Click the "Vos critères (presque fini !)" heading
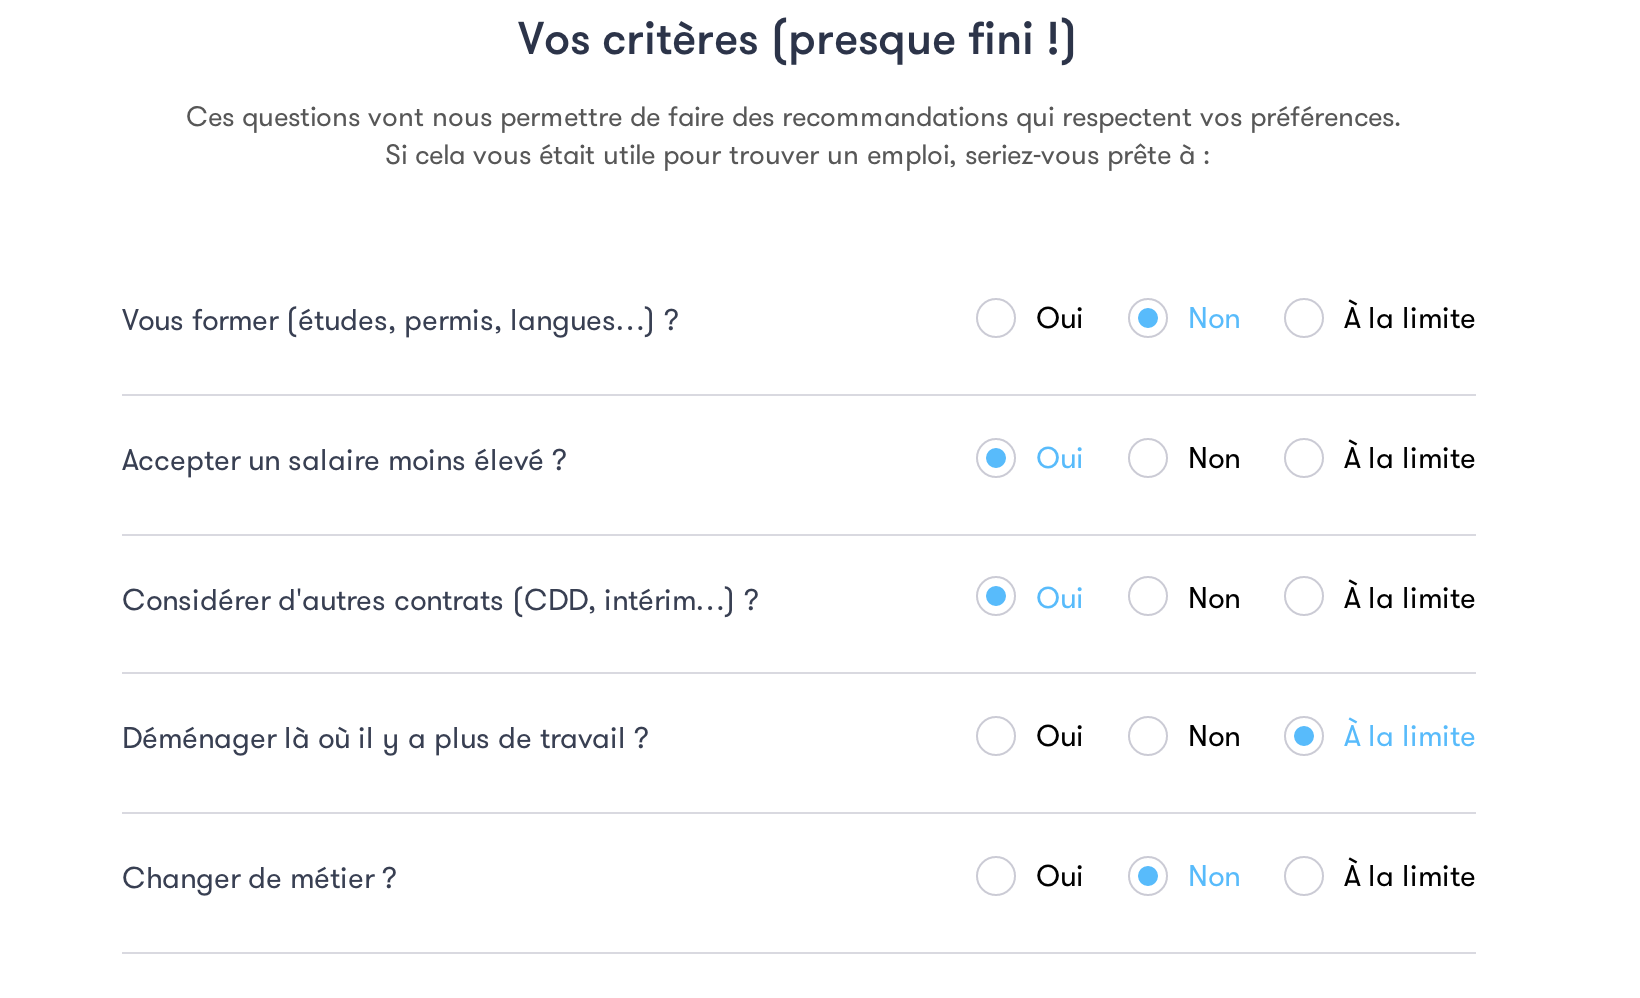 (x=796, y=41)
